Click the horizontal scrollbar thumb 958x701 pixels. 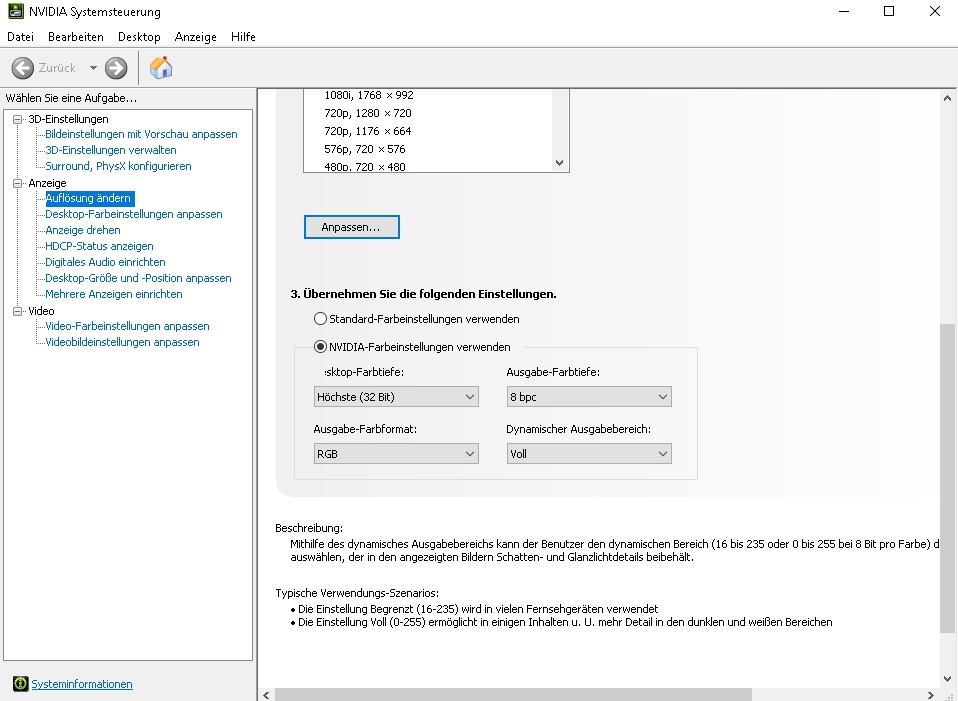pyautogui.click(x=513, y=695)
